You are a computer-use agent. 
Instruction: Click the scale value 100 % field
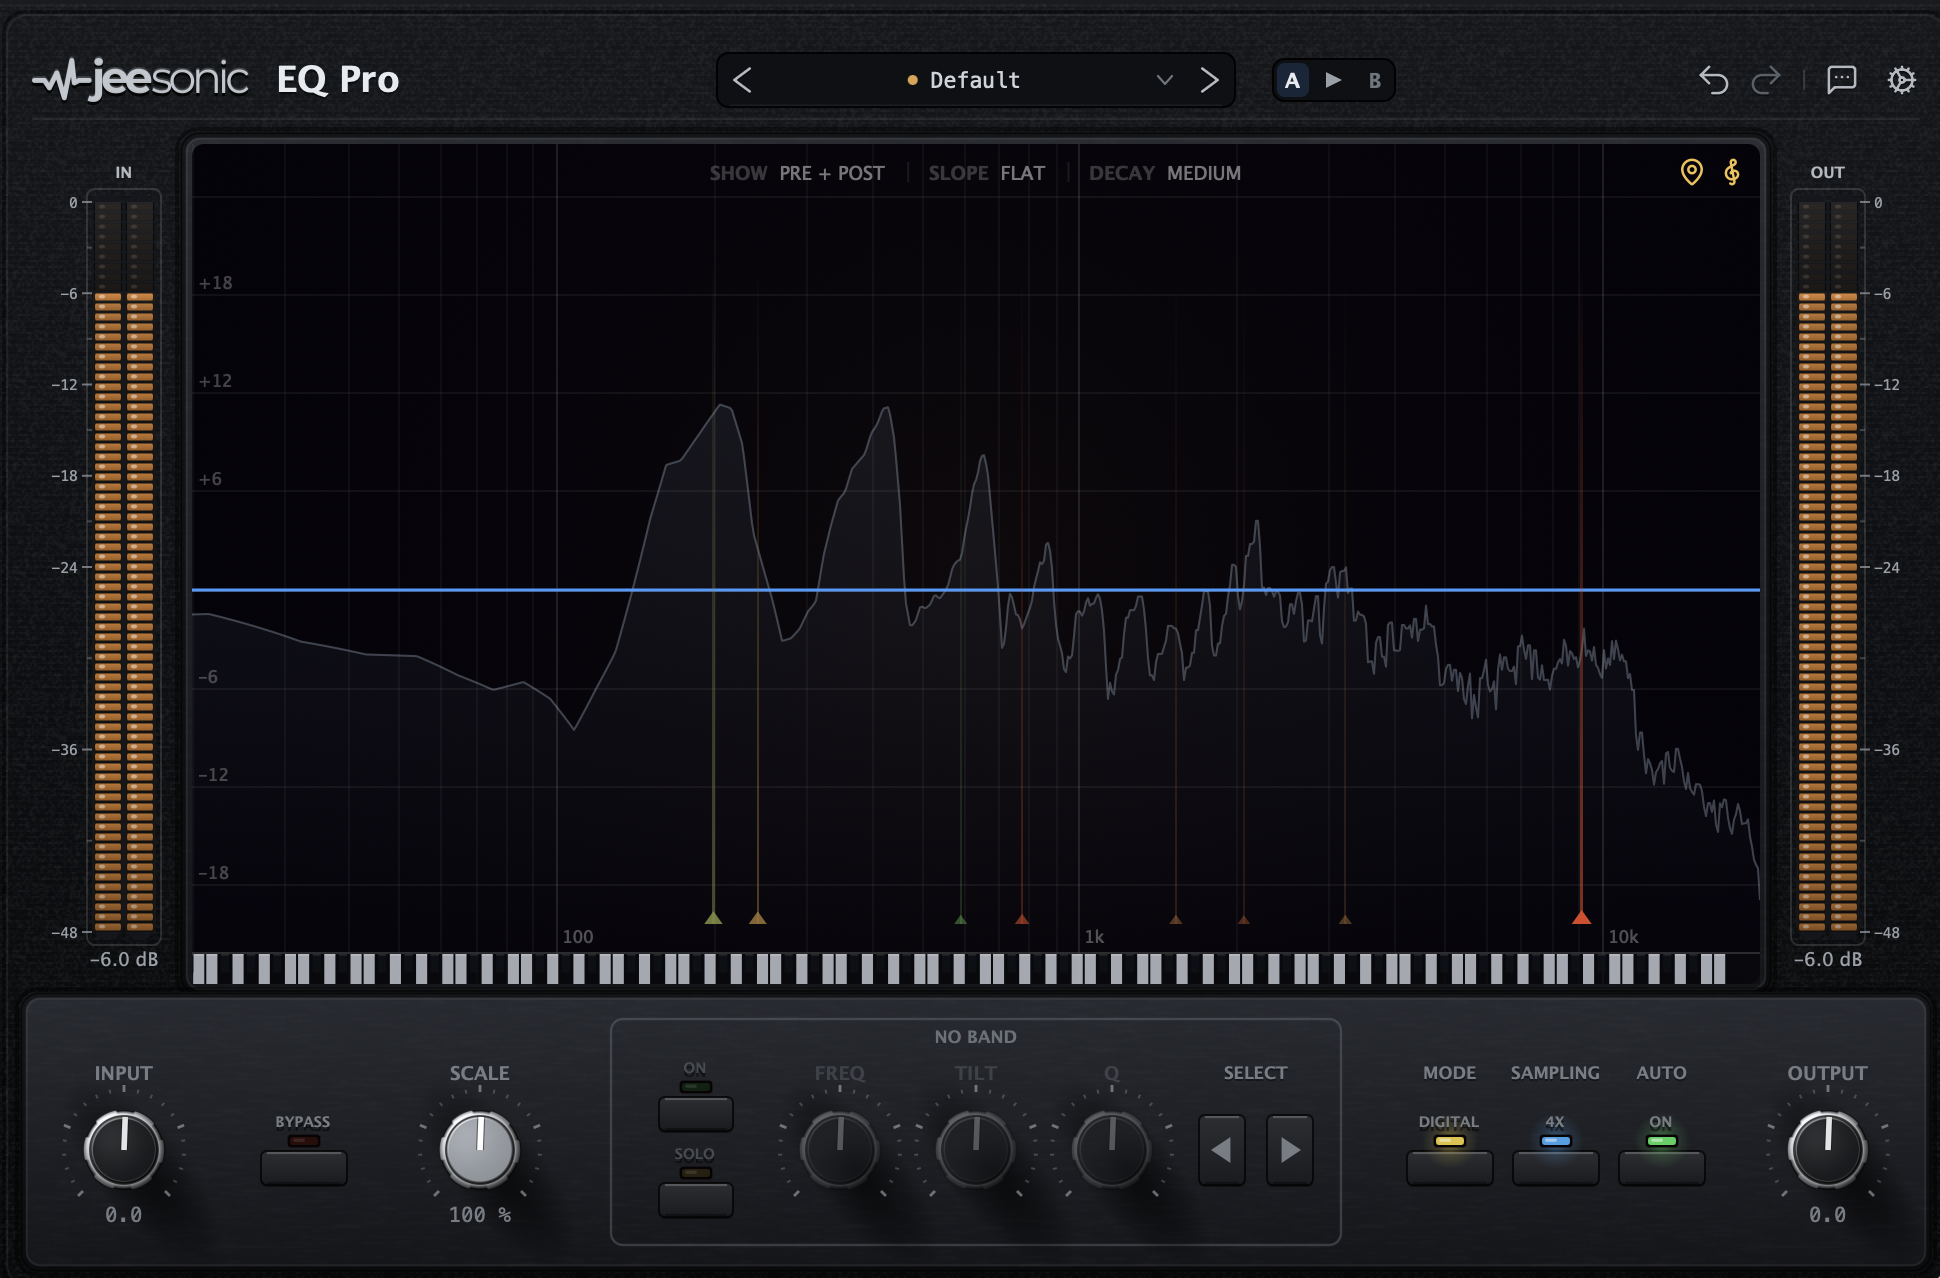479,1215
